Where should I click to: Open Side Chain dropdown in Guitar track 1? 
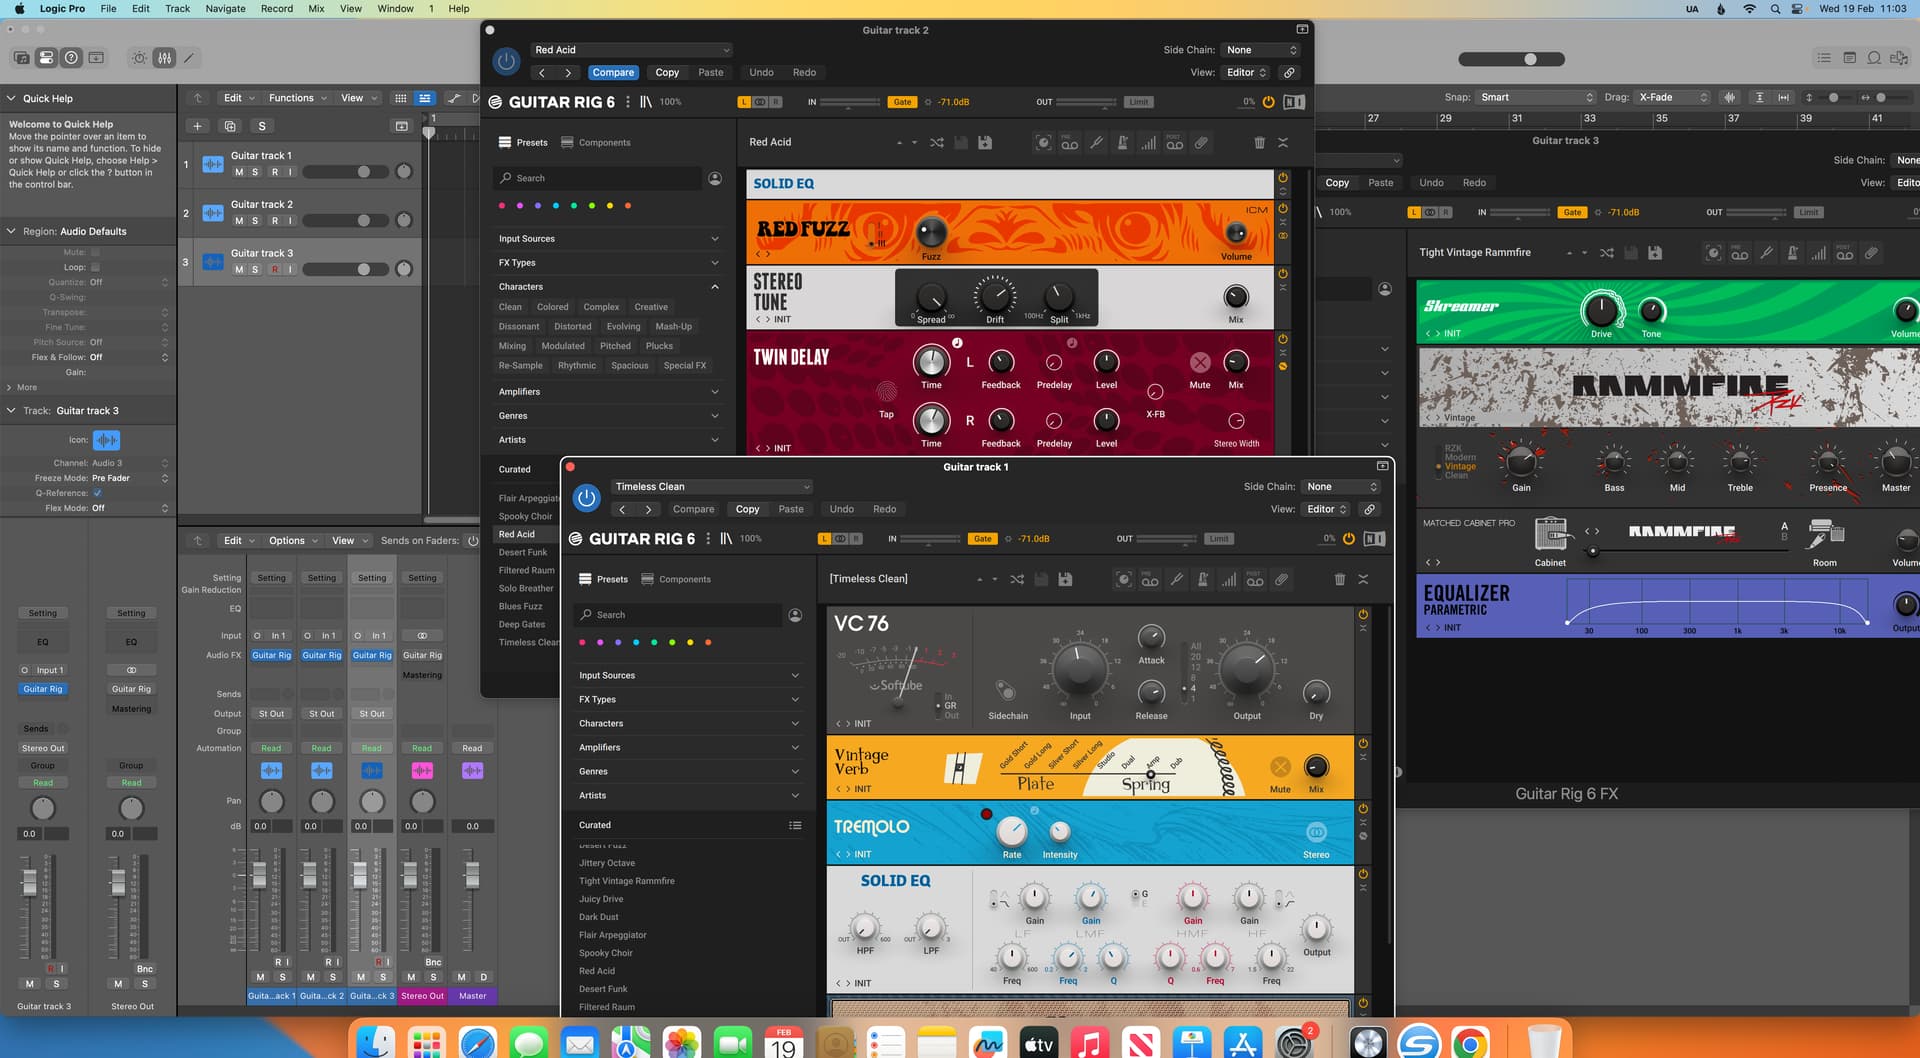point(1340,487)
